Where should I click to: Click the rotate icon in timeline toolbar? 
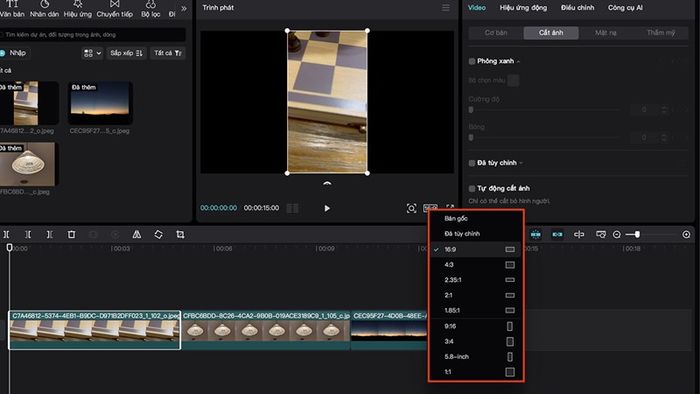158,234
